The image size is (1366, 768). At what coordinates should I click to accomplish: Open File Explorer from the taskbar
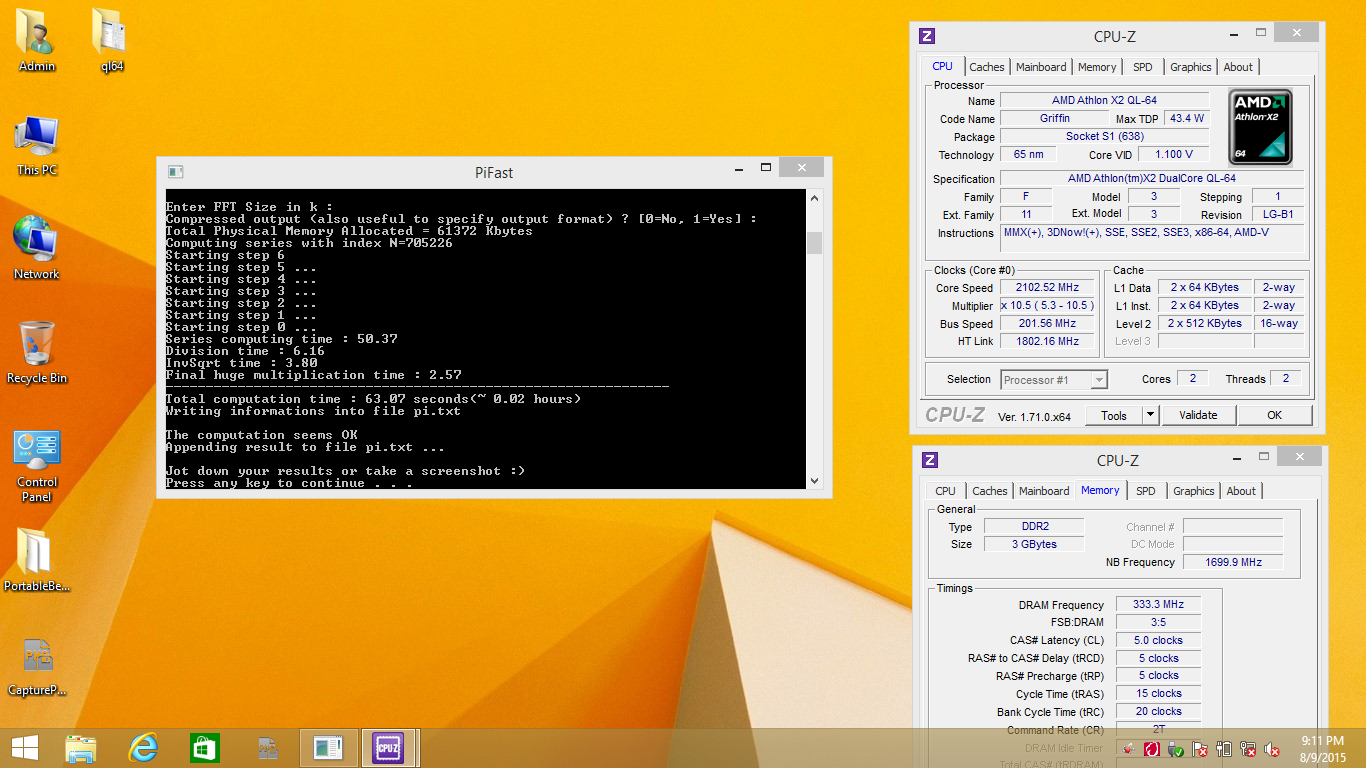81,748
